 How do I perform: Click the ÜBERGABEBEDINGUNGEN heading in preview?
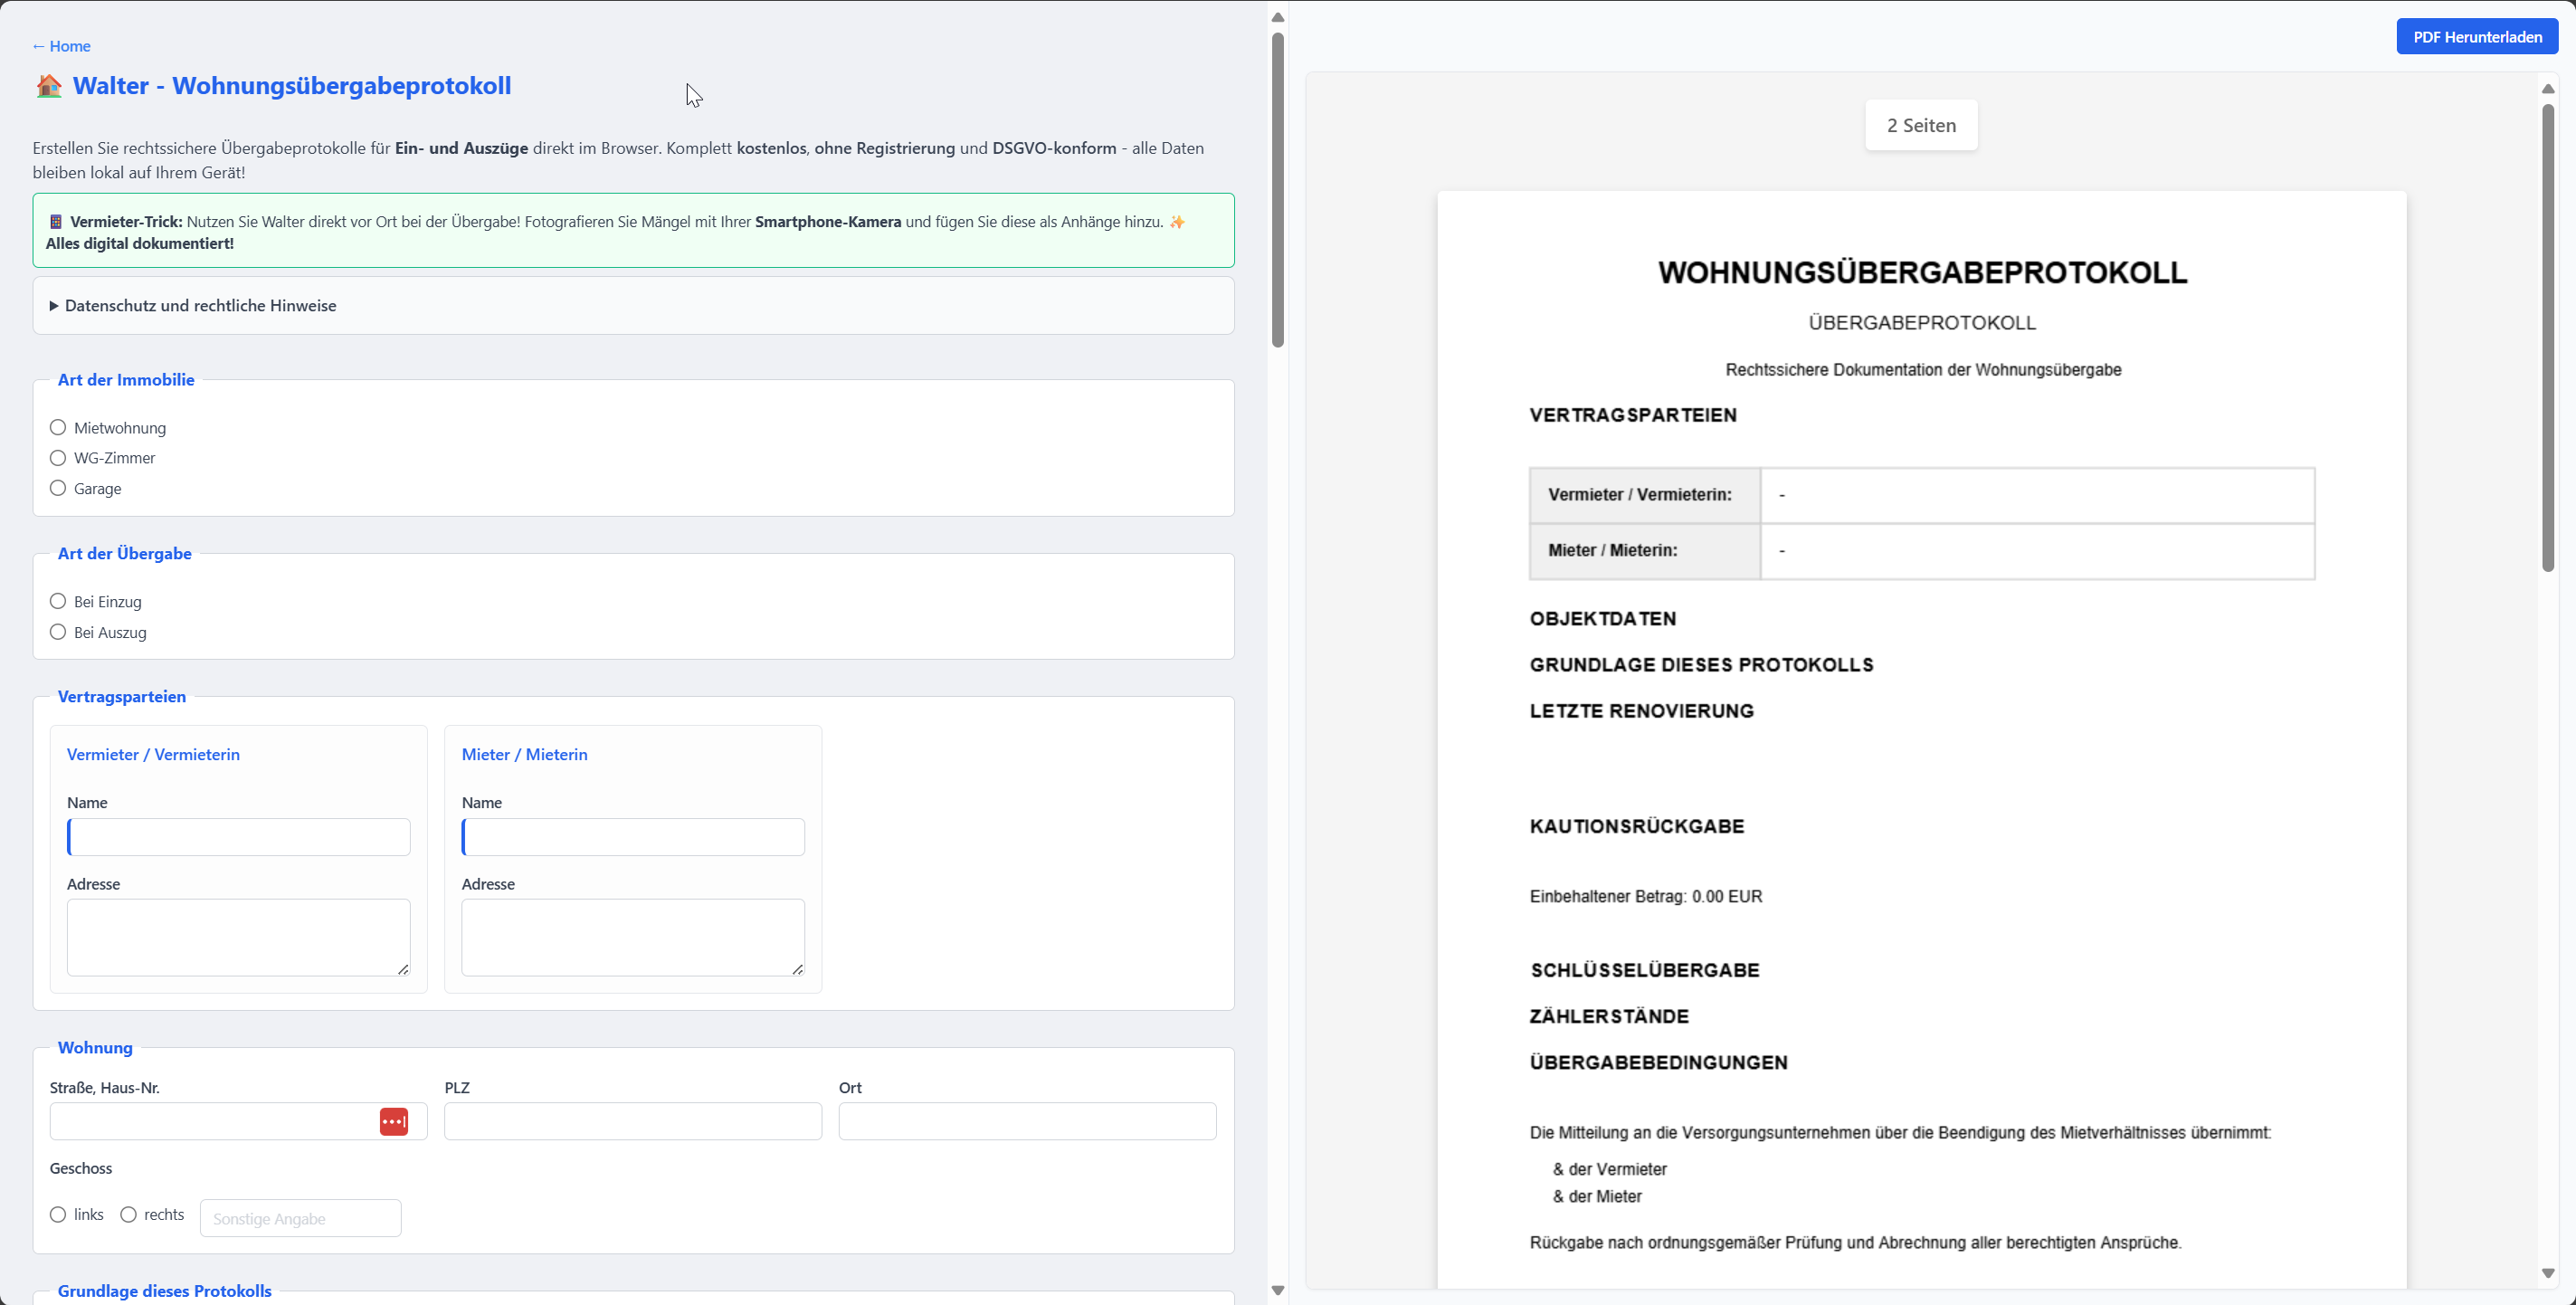pyautogui.click(x=1659, y=1063)
